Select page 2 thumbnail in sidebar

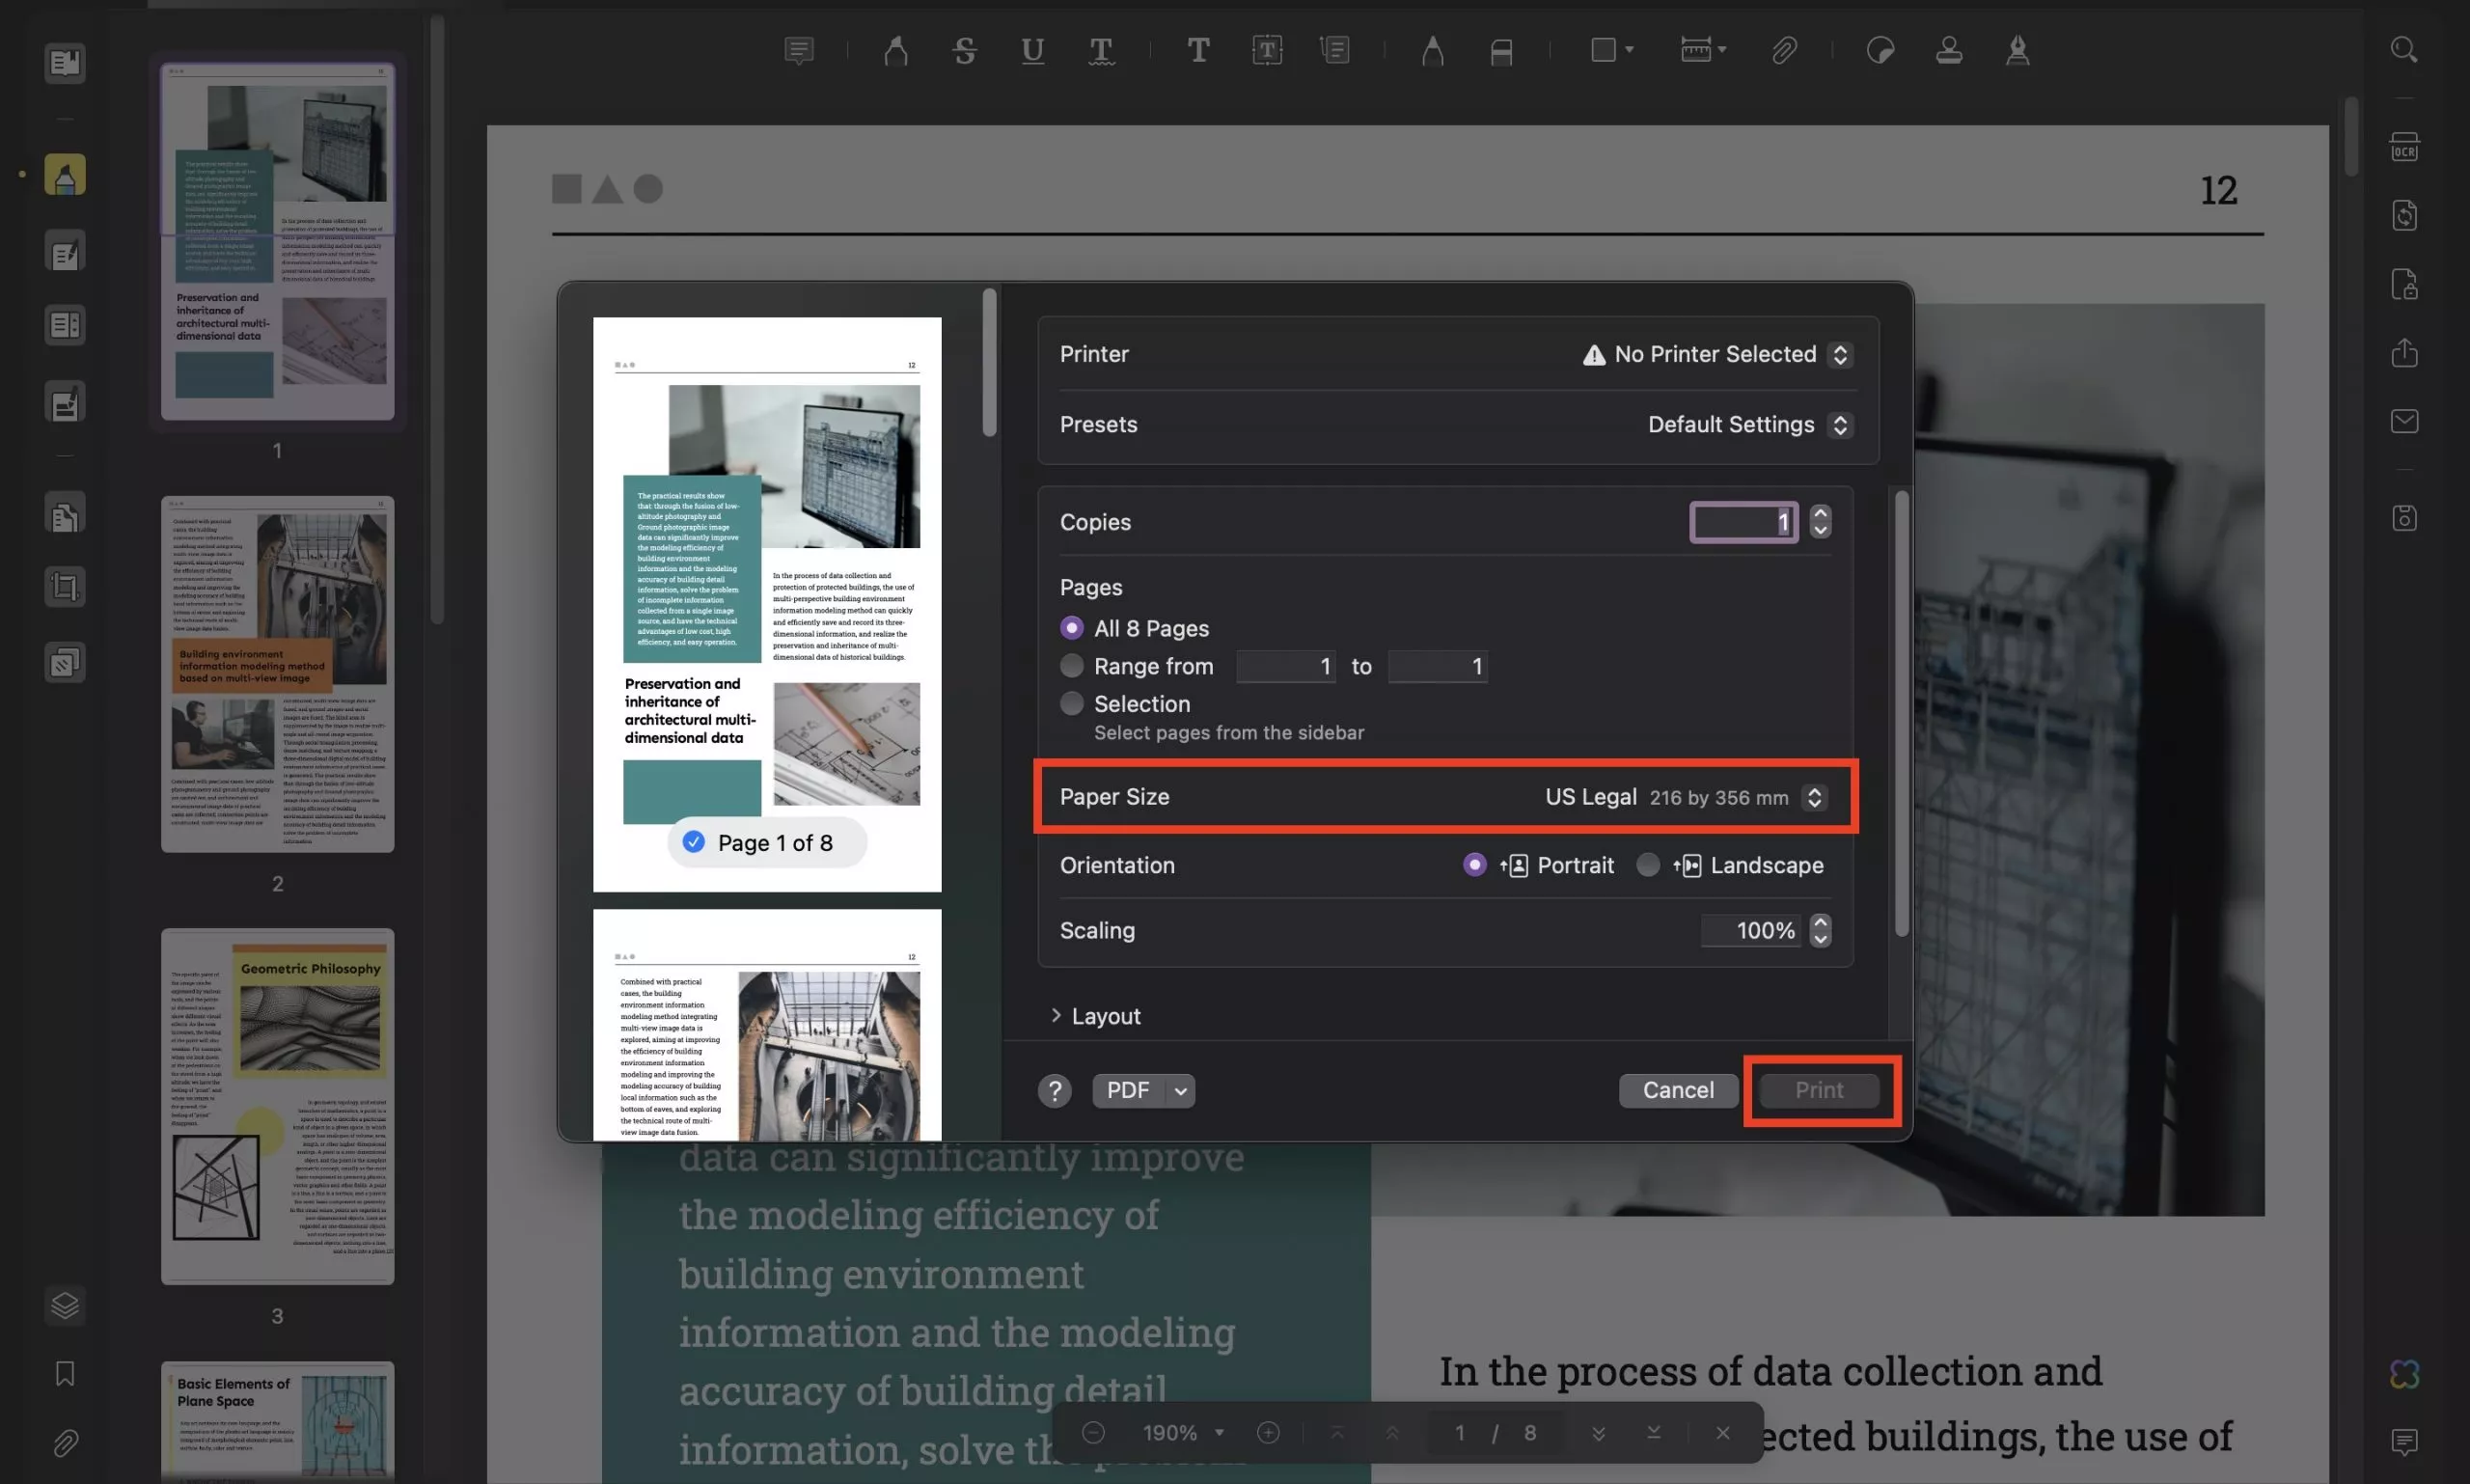click(277, 675)
